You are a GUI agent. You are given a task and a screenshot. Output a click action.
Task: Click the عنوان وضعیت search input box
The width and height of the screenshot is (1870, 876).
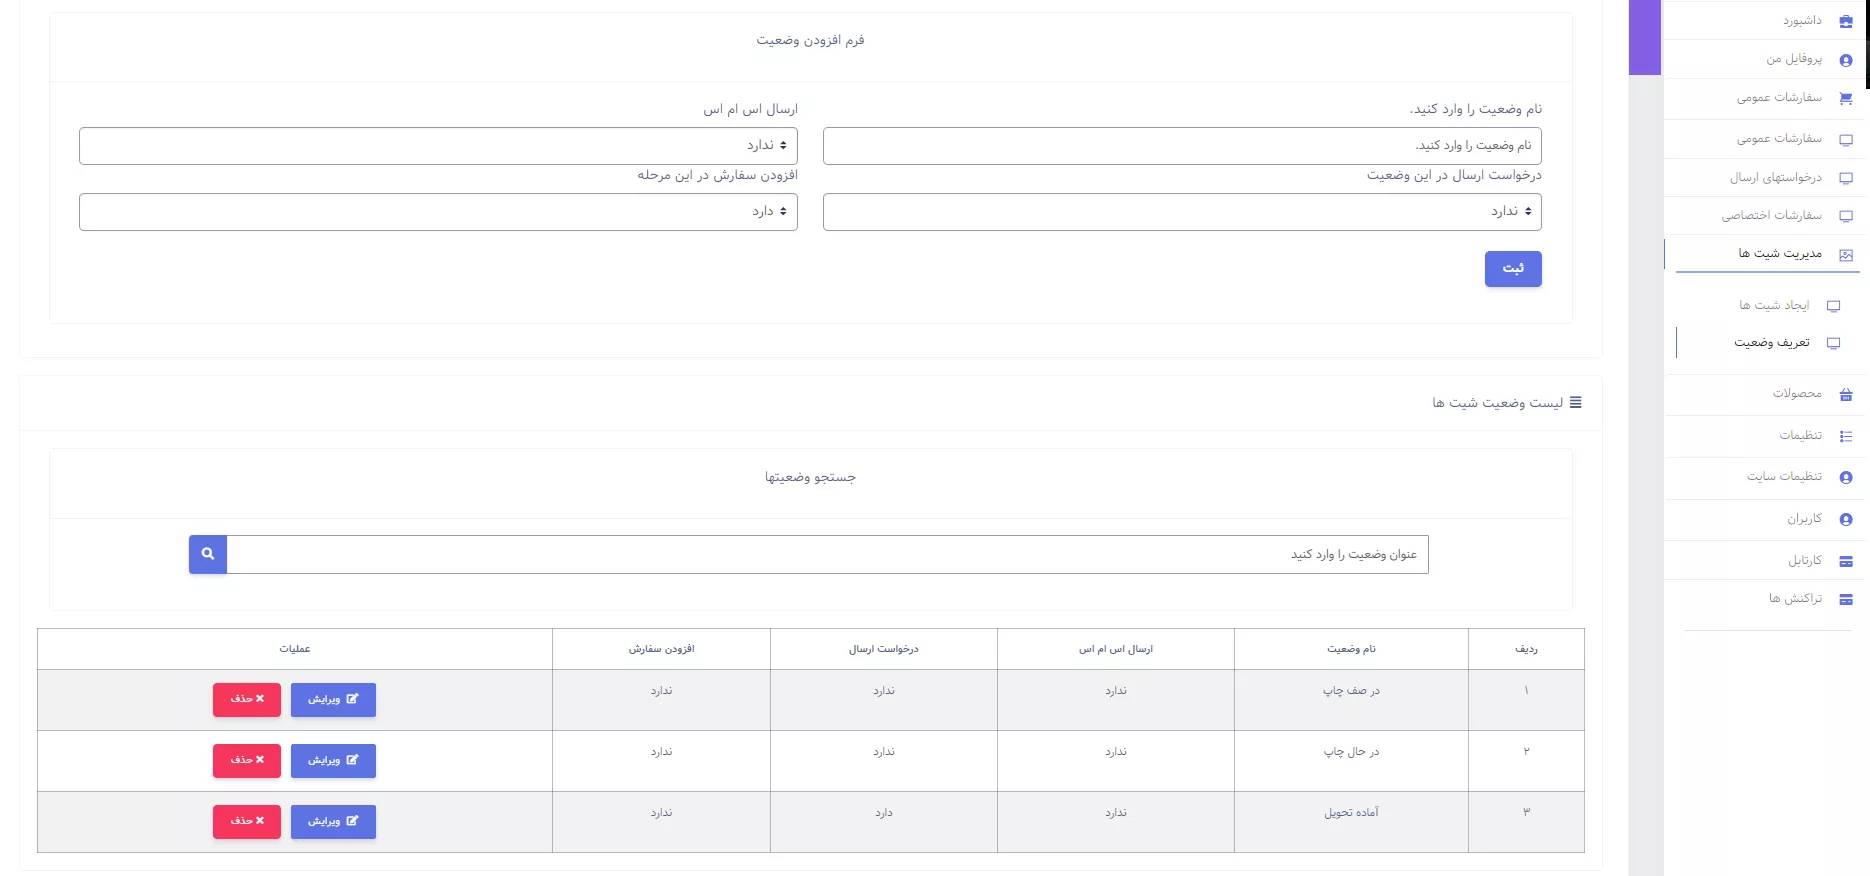[827, 555]
